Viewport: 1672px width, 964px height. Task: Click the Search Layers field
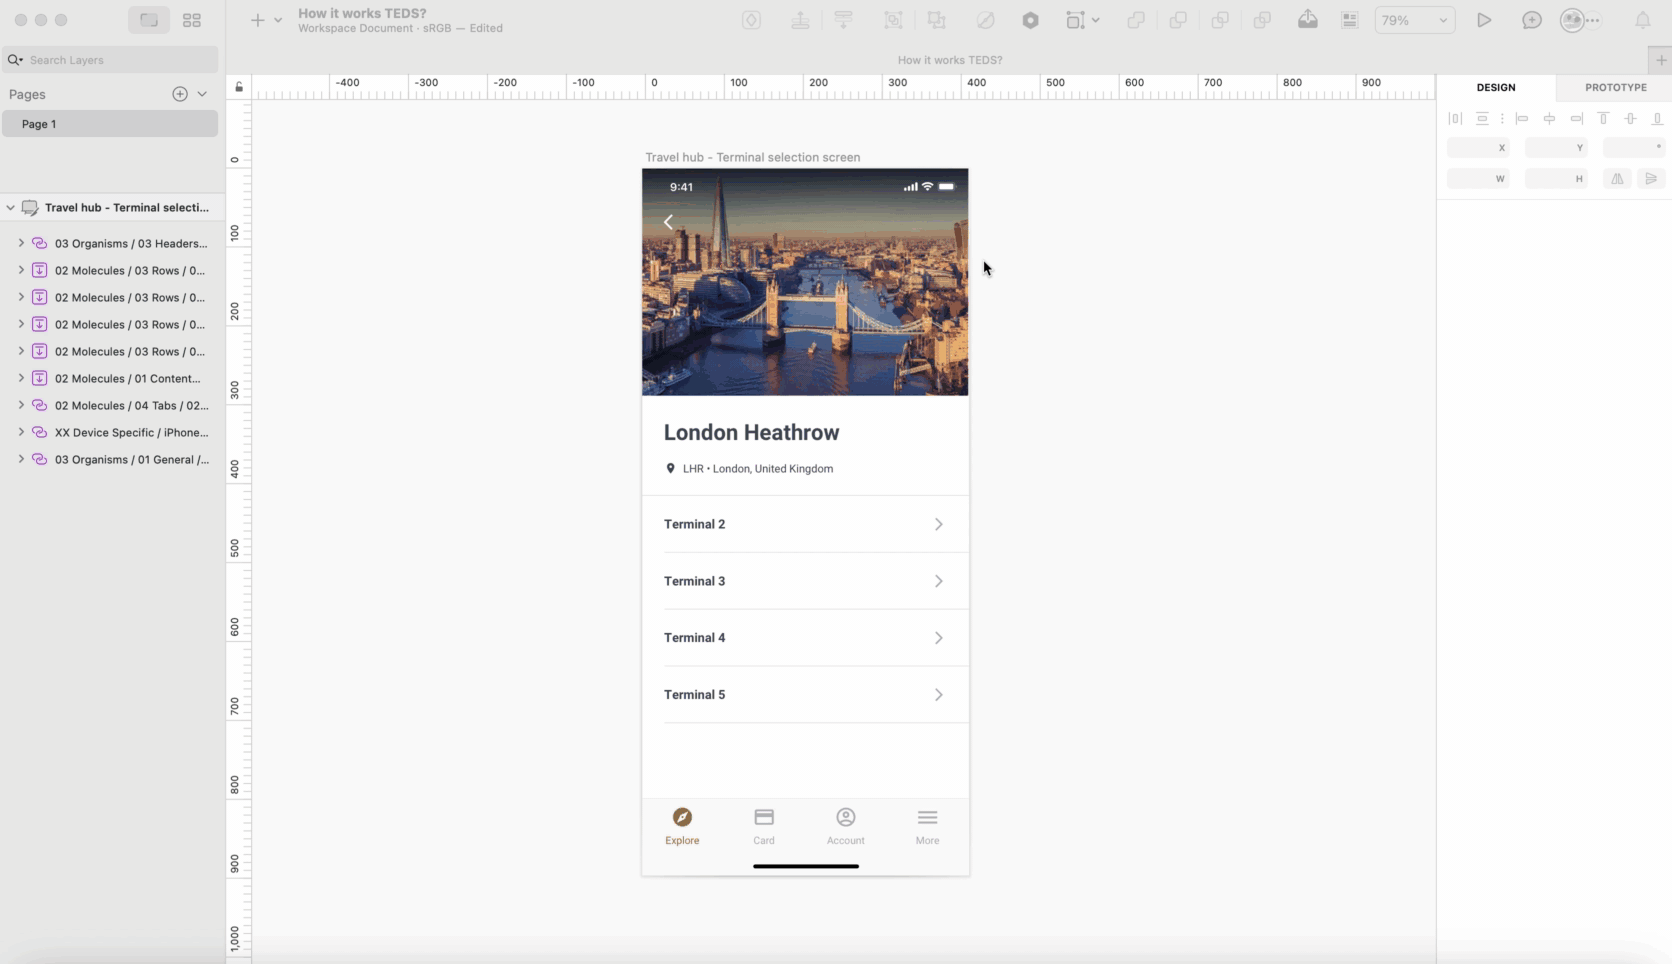point(110,60)
